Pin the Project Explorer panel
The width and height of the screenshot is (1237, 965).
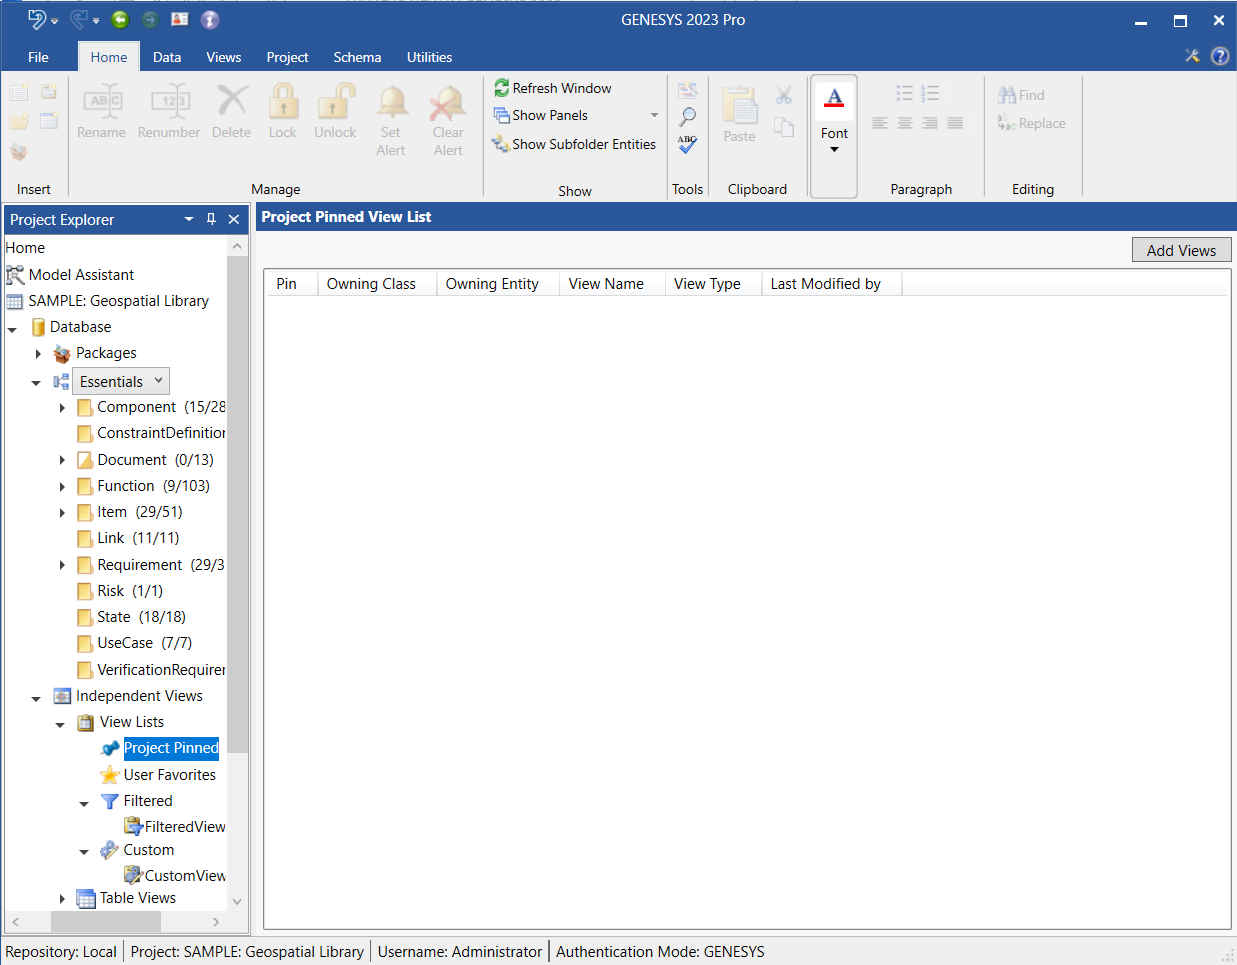coord(211,219)
